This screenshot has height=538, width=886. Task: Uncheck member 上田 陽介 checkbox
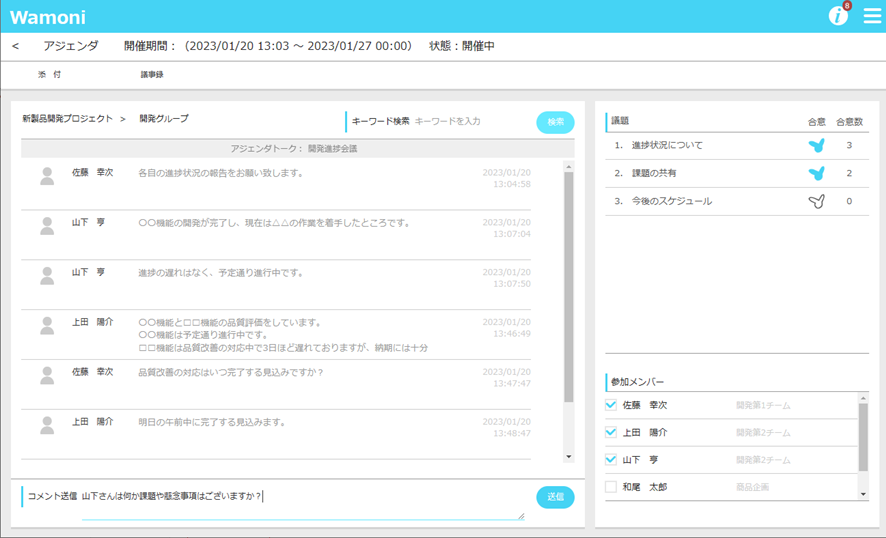pos(611,432)
